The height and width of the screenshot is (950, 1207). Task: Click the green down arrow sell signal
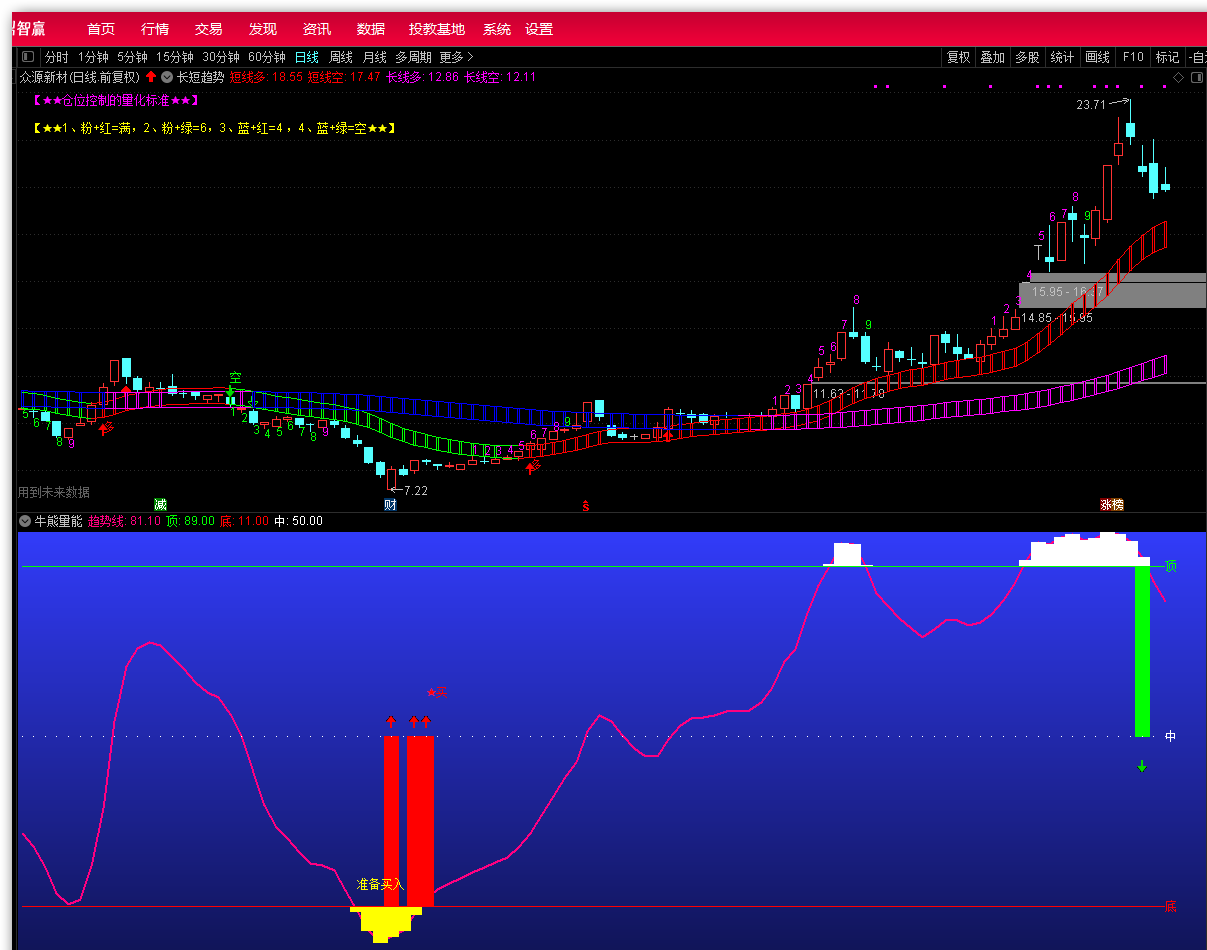coord(1142,766)
